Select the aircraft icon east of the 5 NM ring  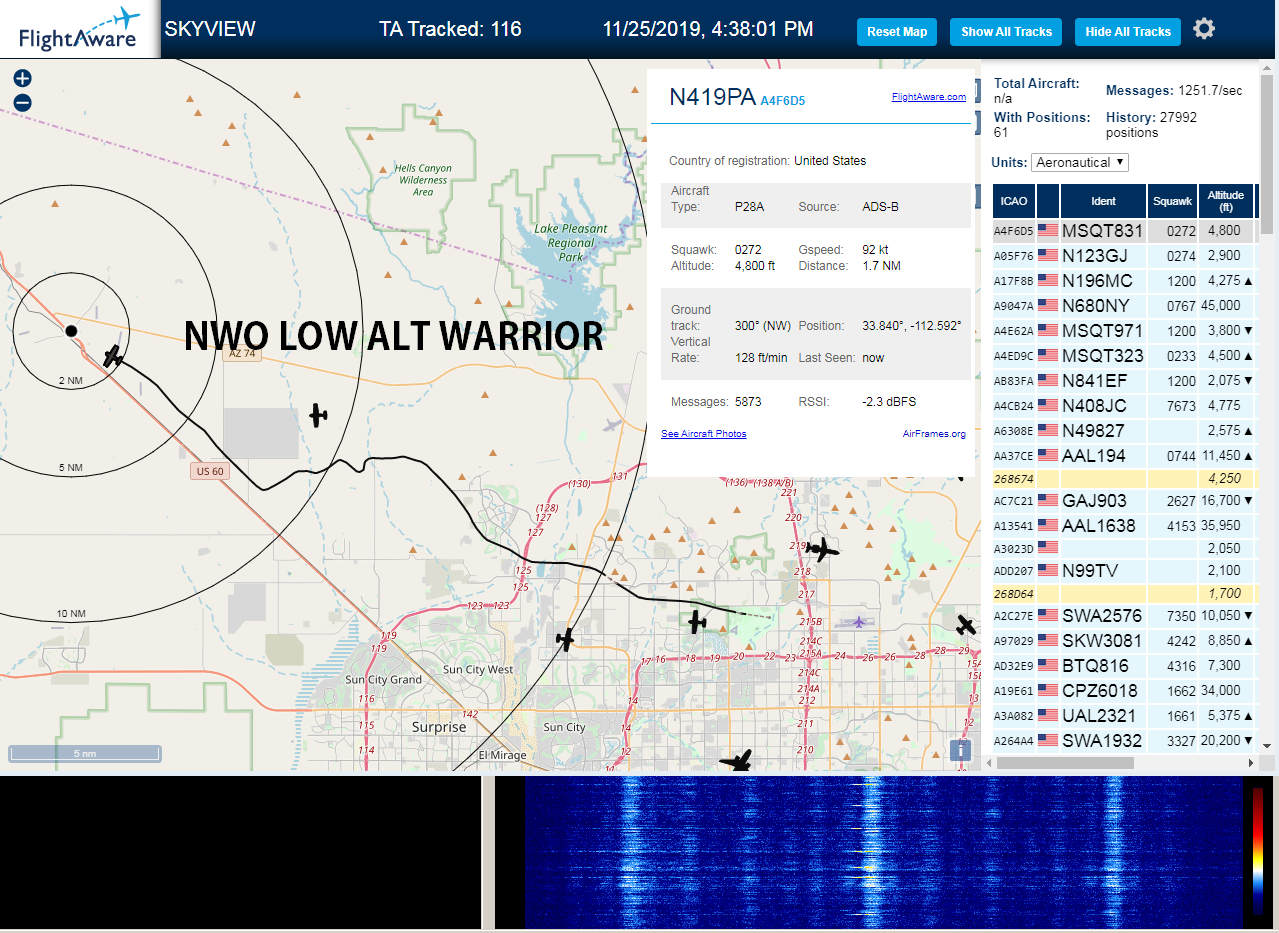click(318, 414)
